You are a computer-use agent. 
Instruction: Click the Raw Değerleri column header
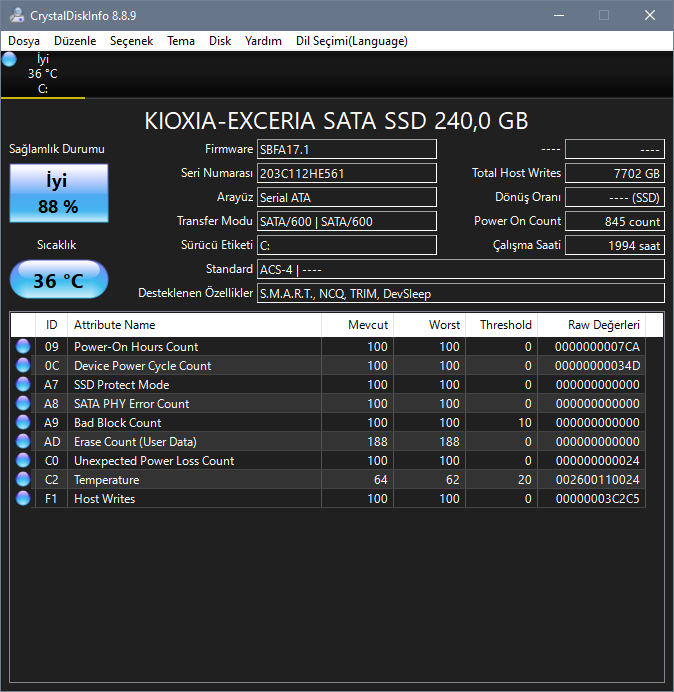591,325
